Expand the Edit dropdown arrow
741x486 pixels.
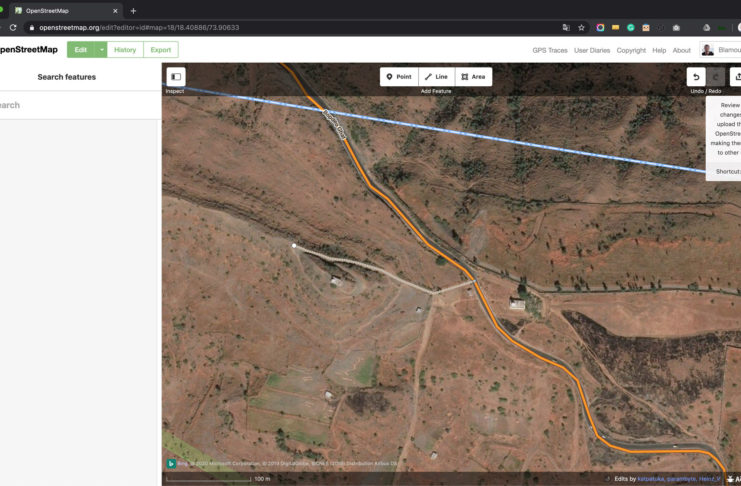(101, 50)
